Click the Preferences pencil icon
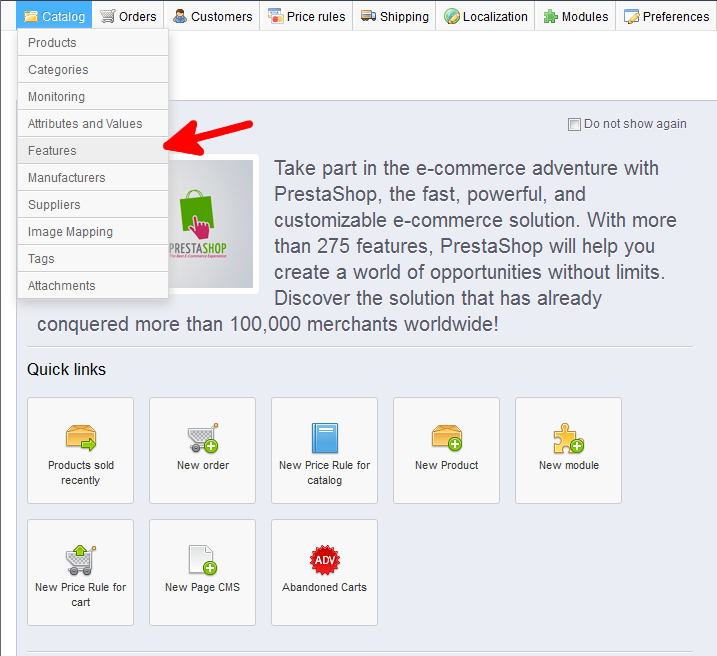This screenshot has height=656, width=717. pos(631,17)
